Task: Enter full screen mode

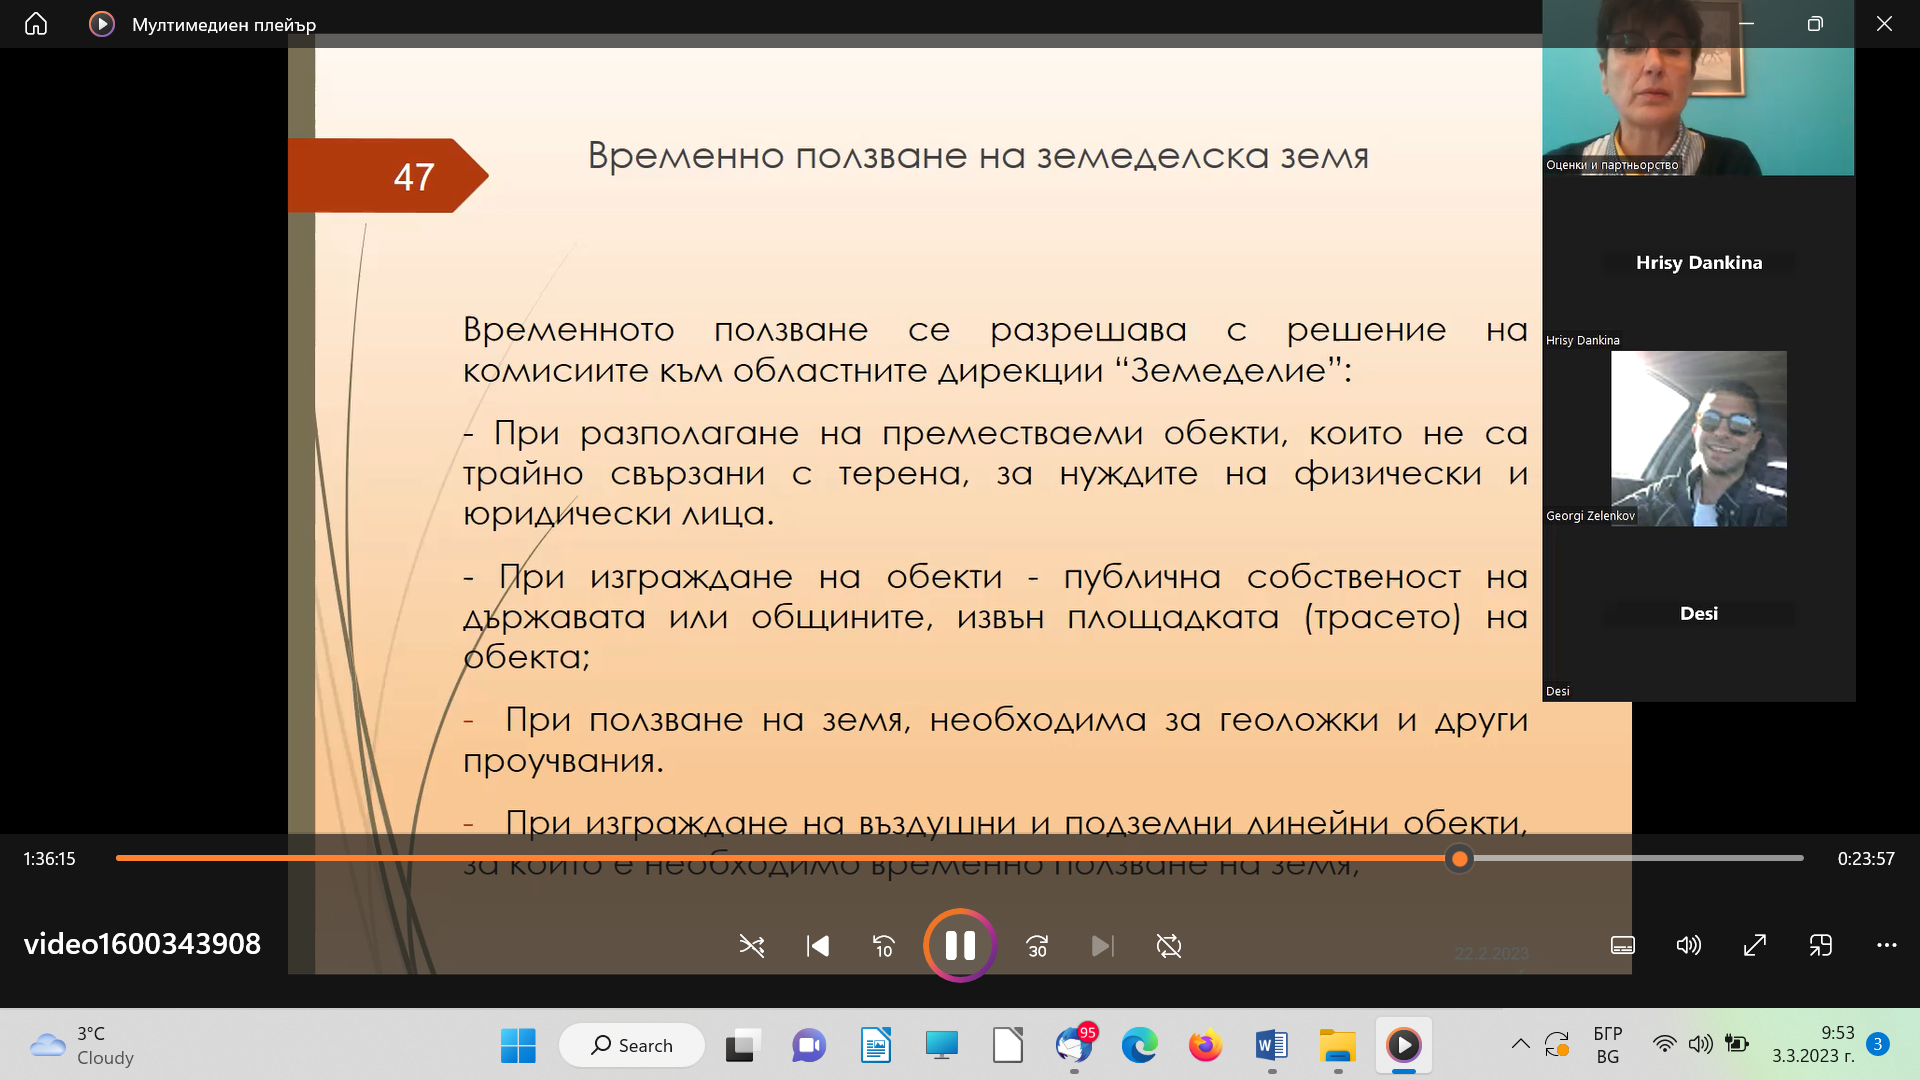Action: click(1755, 945)
